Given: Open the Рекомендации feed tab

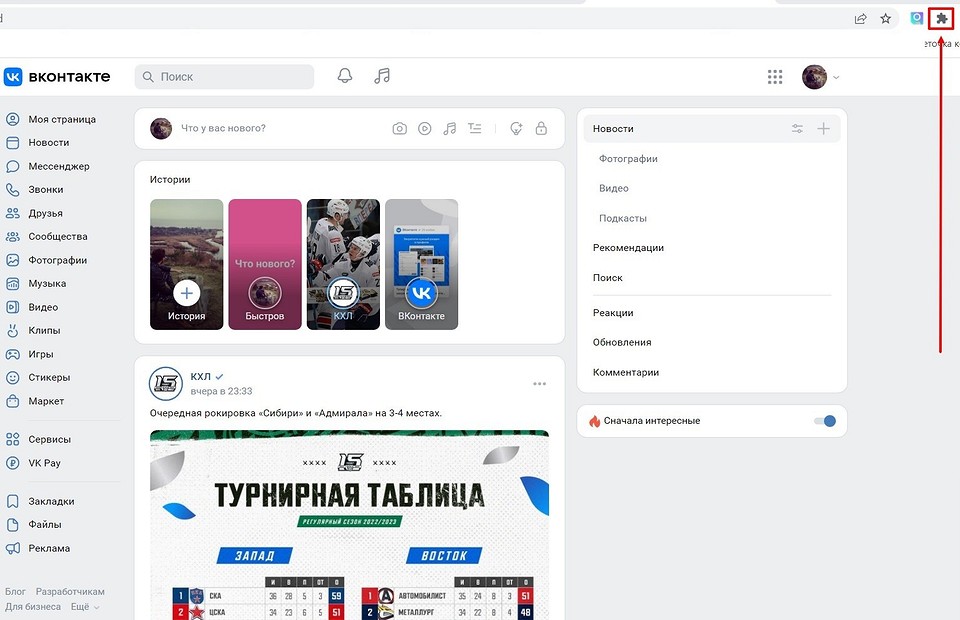Looking at the screenshot, I should tap(628, 248).
